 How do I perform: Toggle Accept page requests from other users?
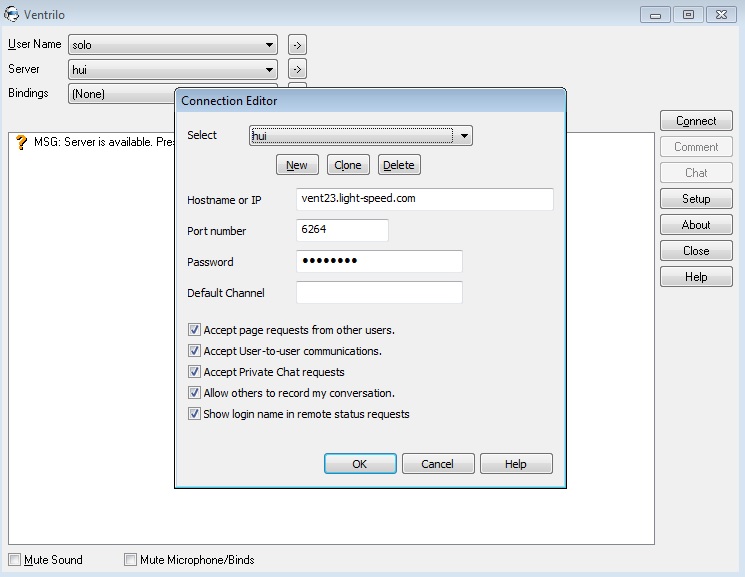pyautogui.click(x=194, y=329)
